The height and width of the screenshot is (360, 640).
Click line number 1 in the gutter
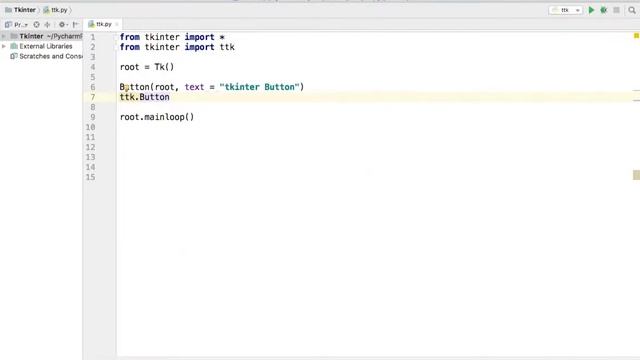93,37
